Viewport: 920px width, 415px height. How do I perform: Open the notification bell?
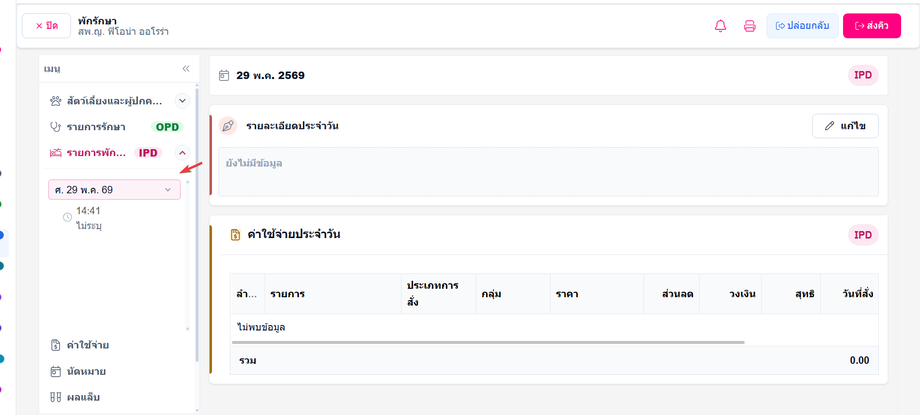[x=720, y=26]
